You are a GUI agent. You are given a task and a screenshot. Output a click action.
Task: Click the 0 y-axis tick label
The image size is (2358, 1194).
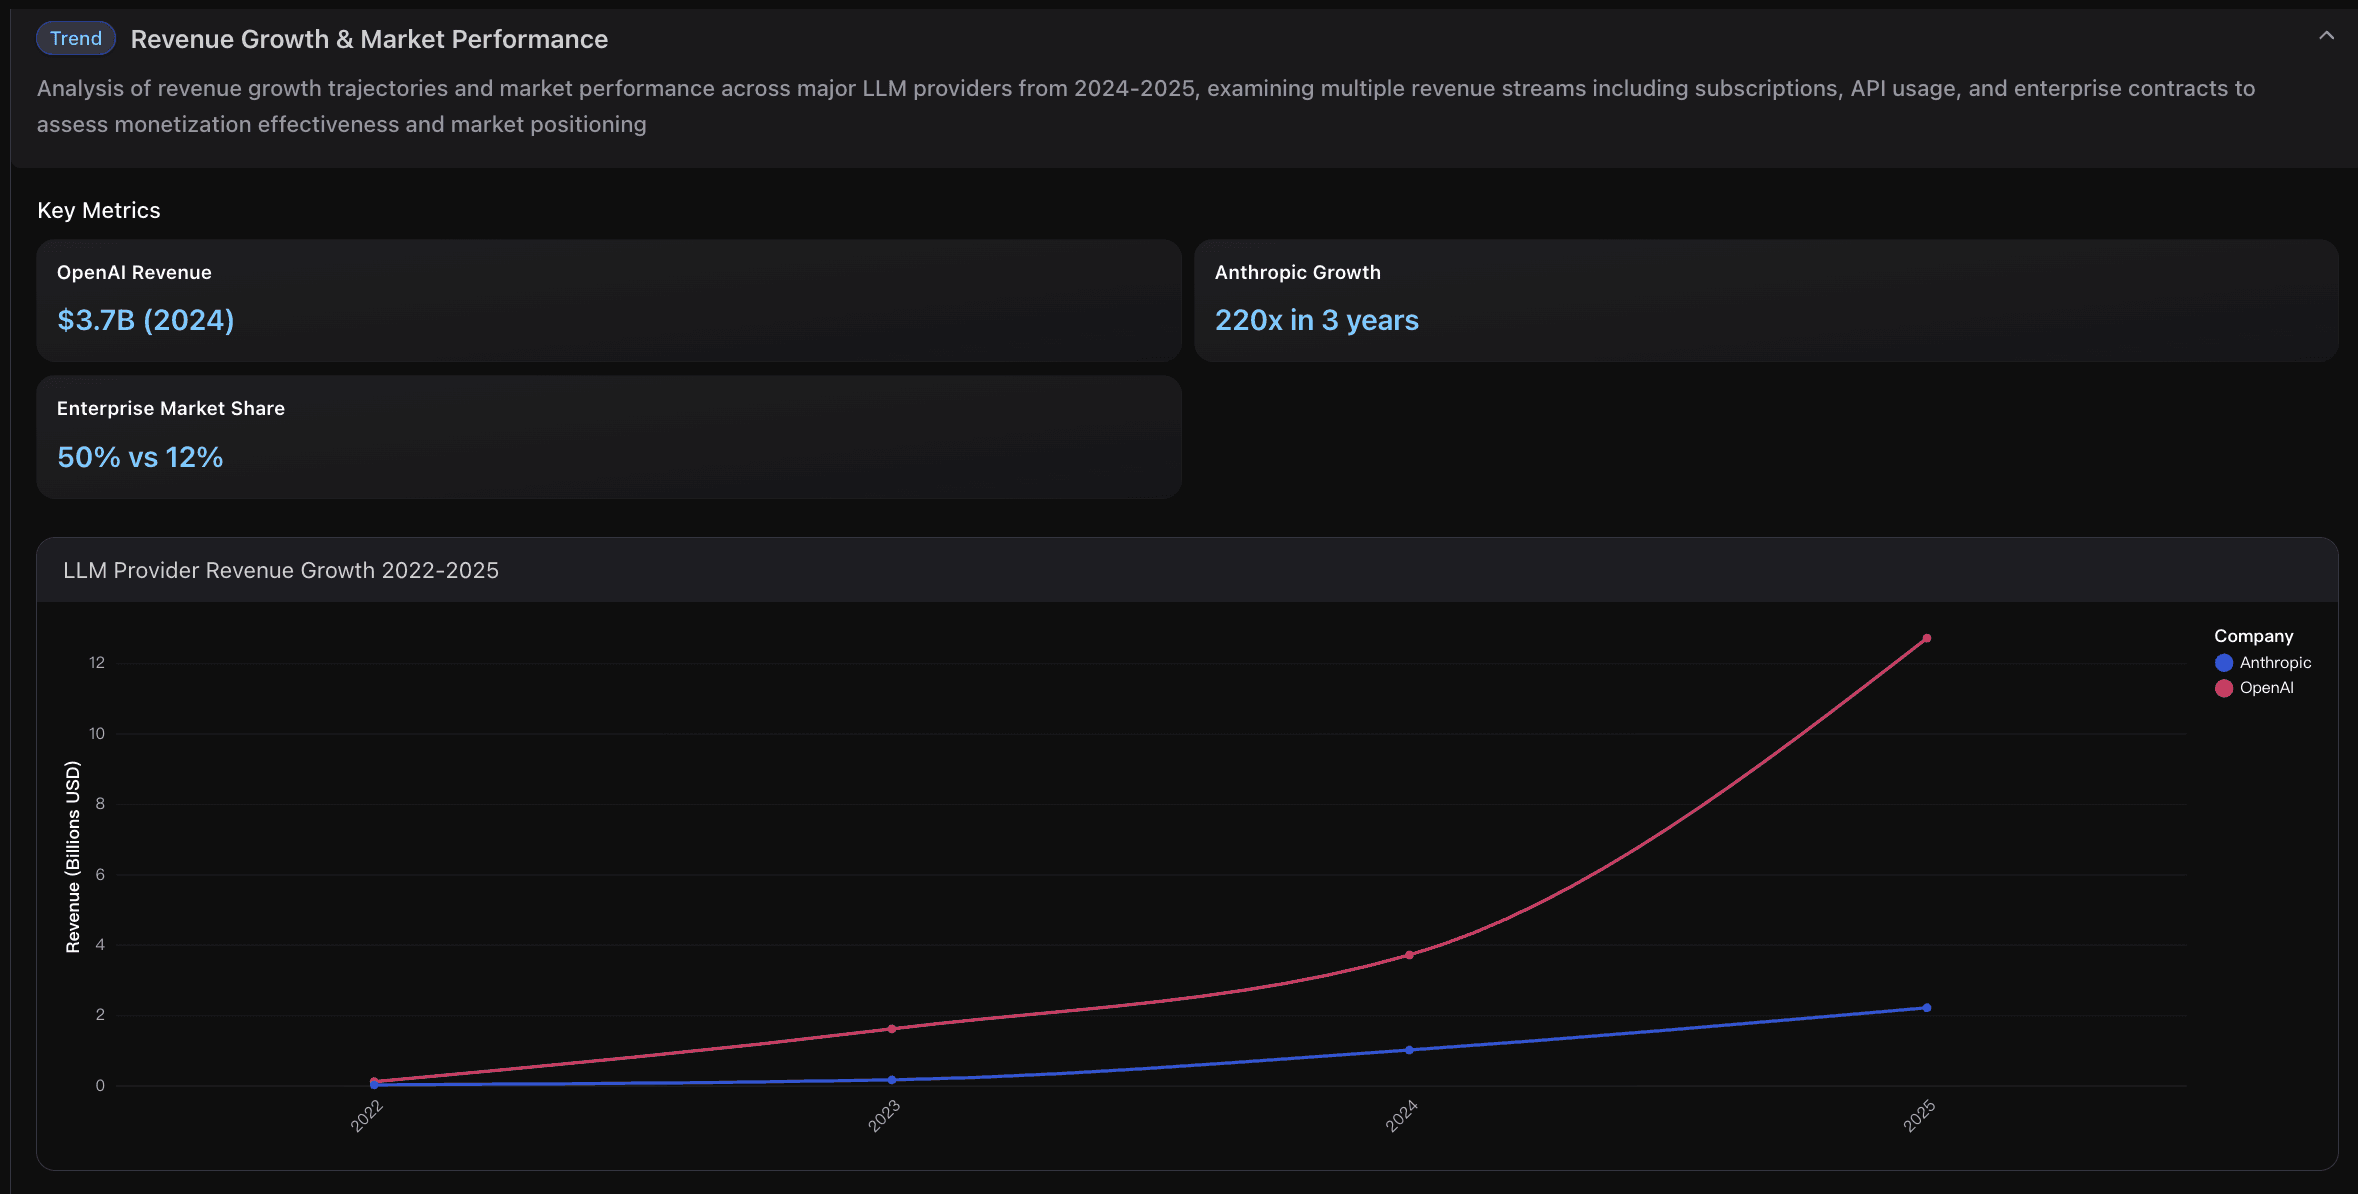coord(100,1086)
